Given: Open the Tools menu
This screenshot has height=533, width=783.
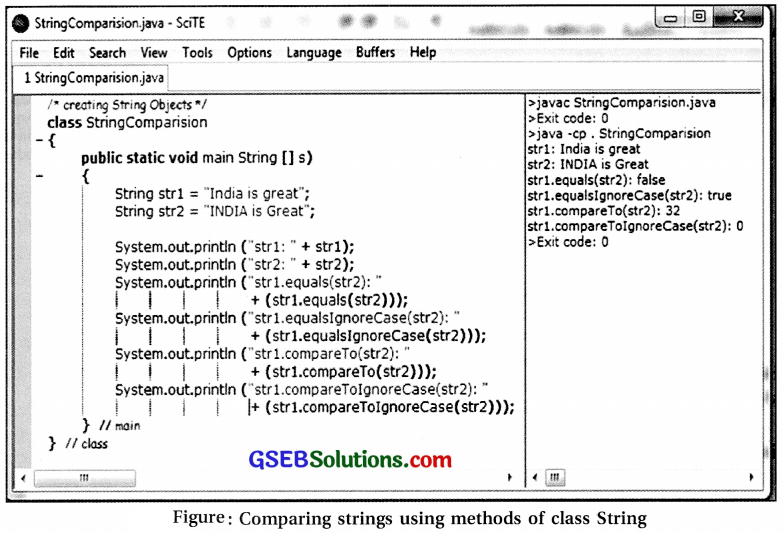Looking at the screenshot, I should (x=197, y=52).
